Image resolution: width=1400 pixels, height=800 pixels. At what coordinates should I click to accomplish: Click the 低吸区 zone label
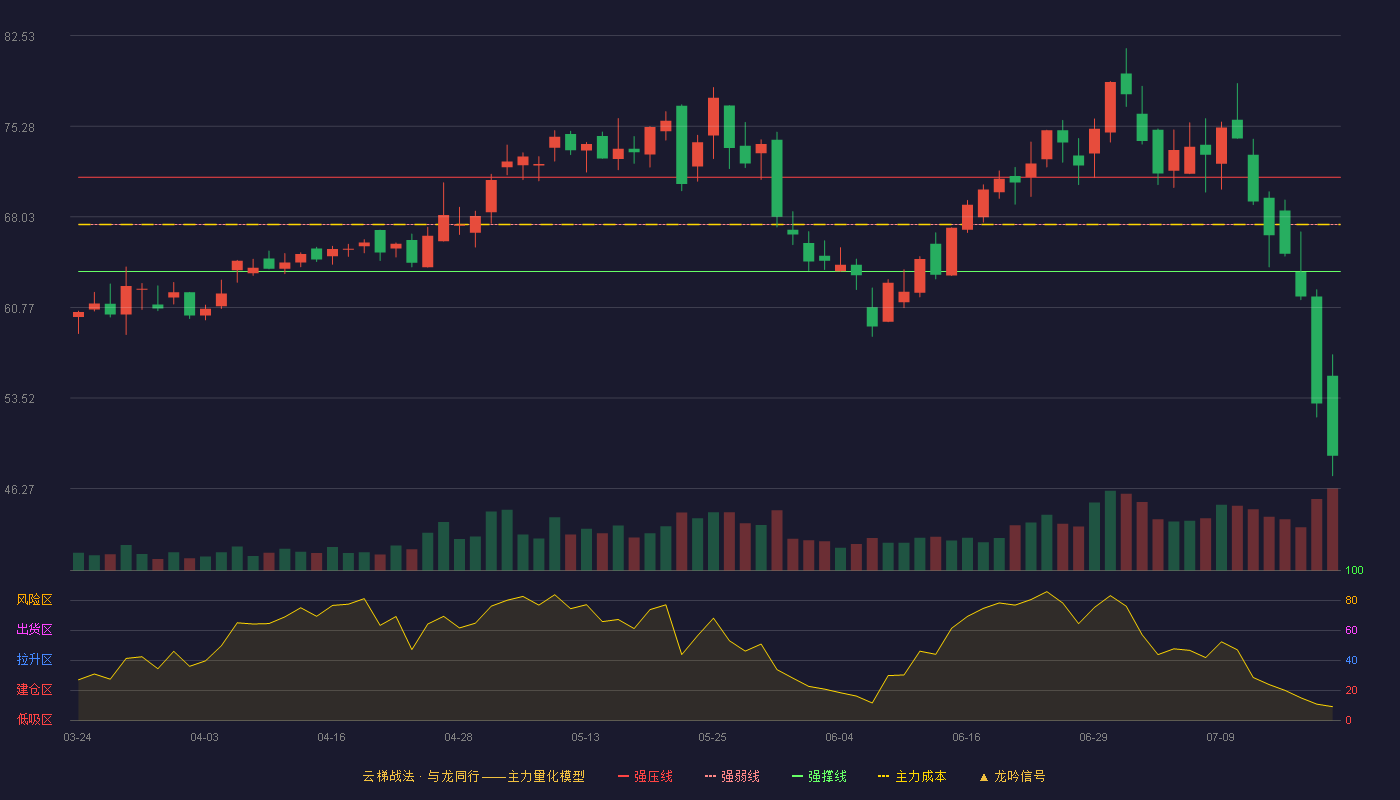pyautogui.click(x=35, y=720)
